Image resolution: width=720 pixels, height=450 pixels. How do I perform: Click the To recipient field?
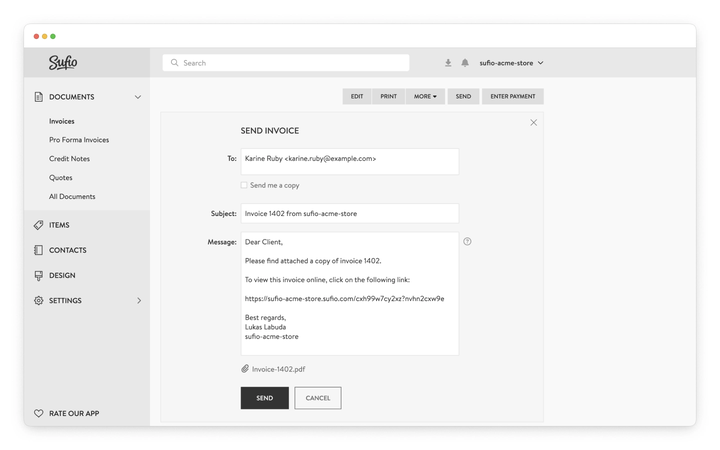click(350, 161)
